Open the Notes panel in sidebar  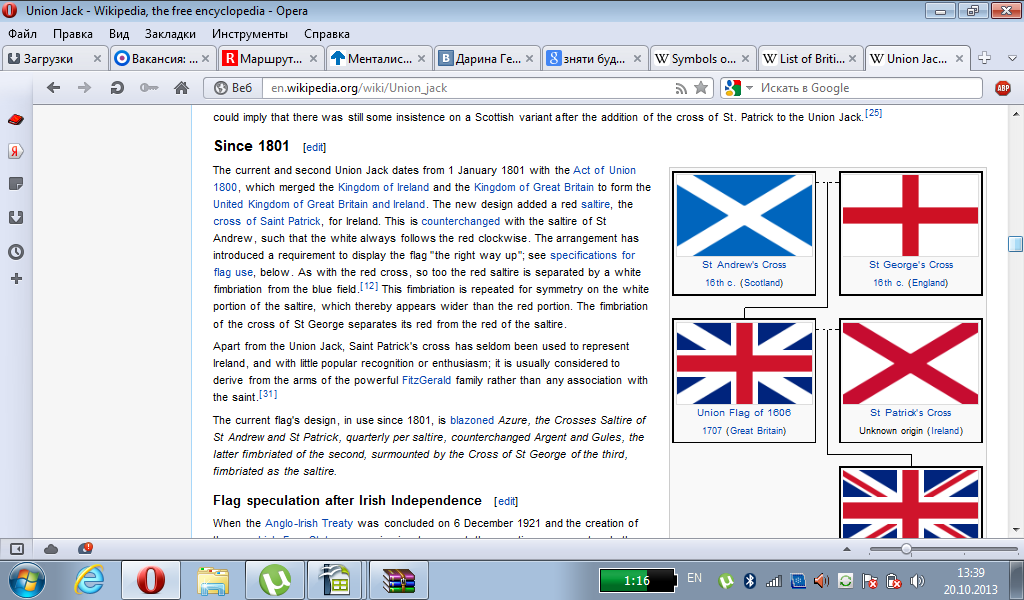[x=16, y=184]
